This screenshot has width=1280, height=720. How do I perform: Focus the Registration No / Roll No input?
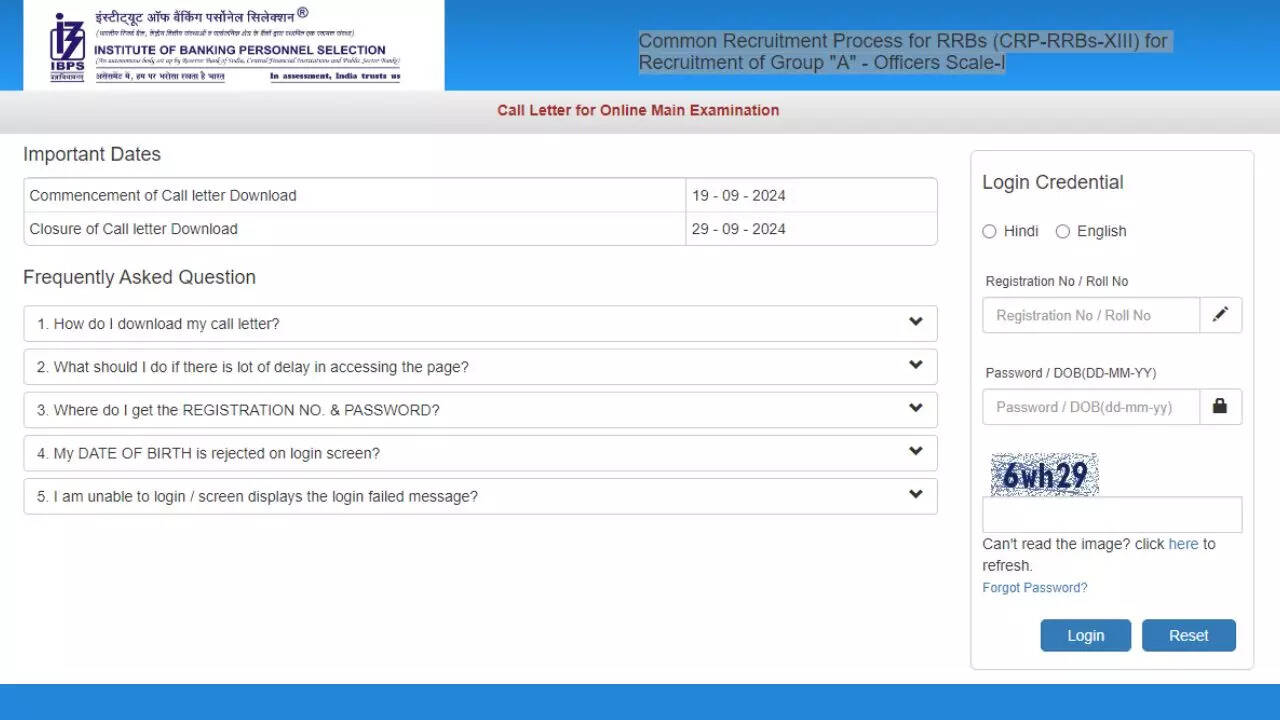(x=1091, y=315)
